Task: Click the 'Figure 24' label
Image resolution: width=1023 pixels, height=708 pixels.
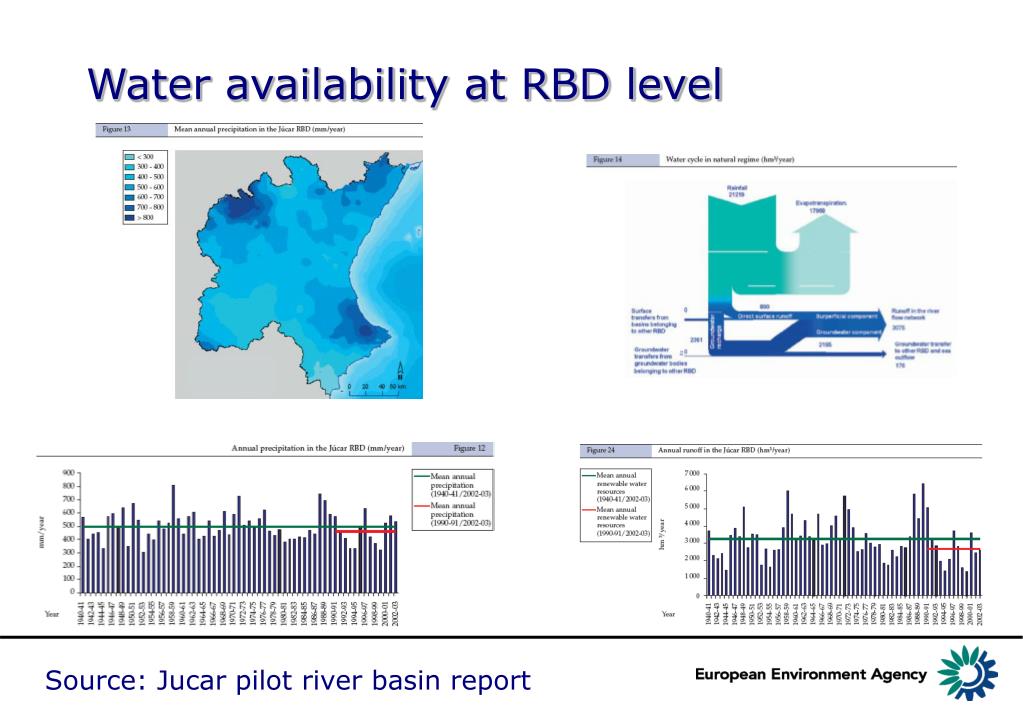Action: click(x=600, y=450)
